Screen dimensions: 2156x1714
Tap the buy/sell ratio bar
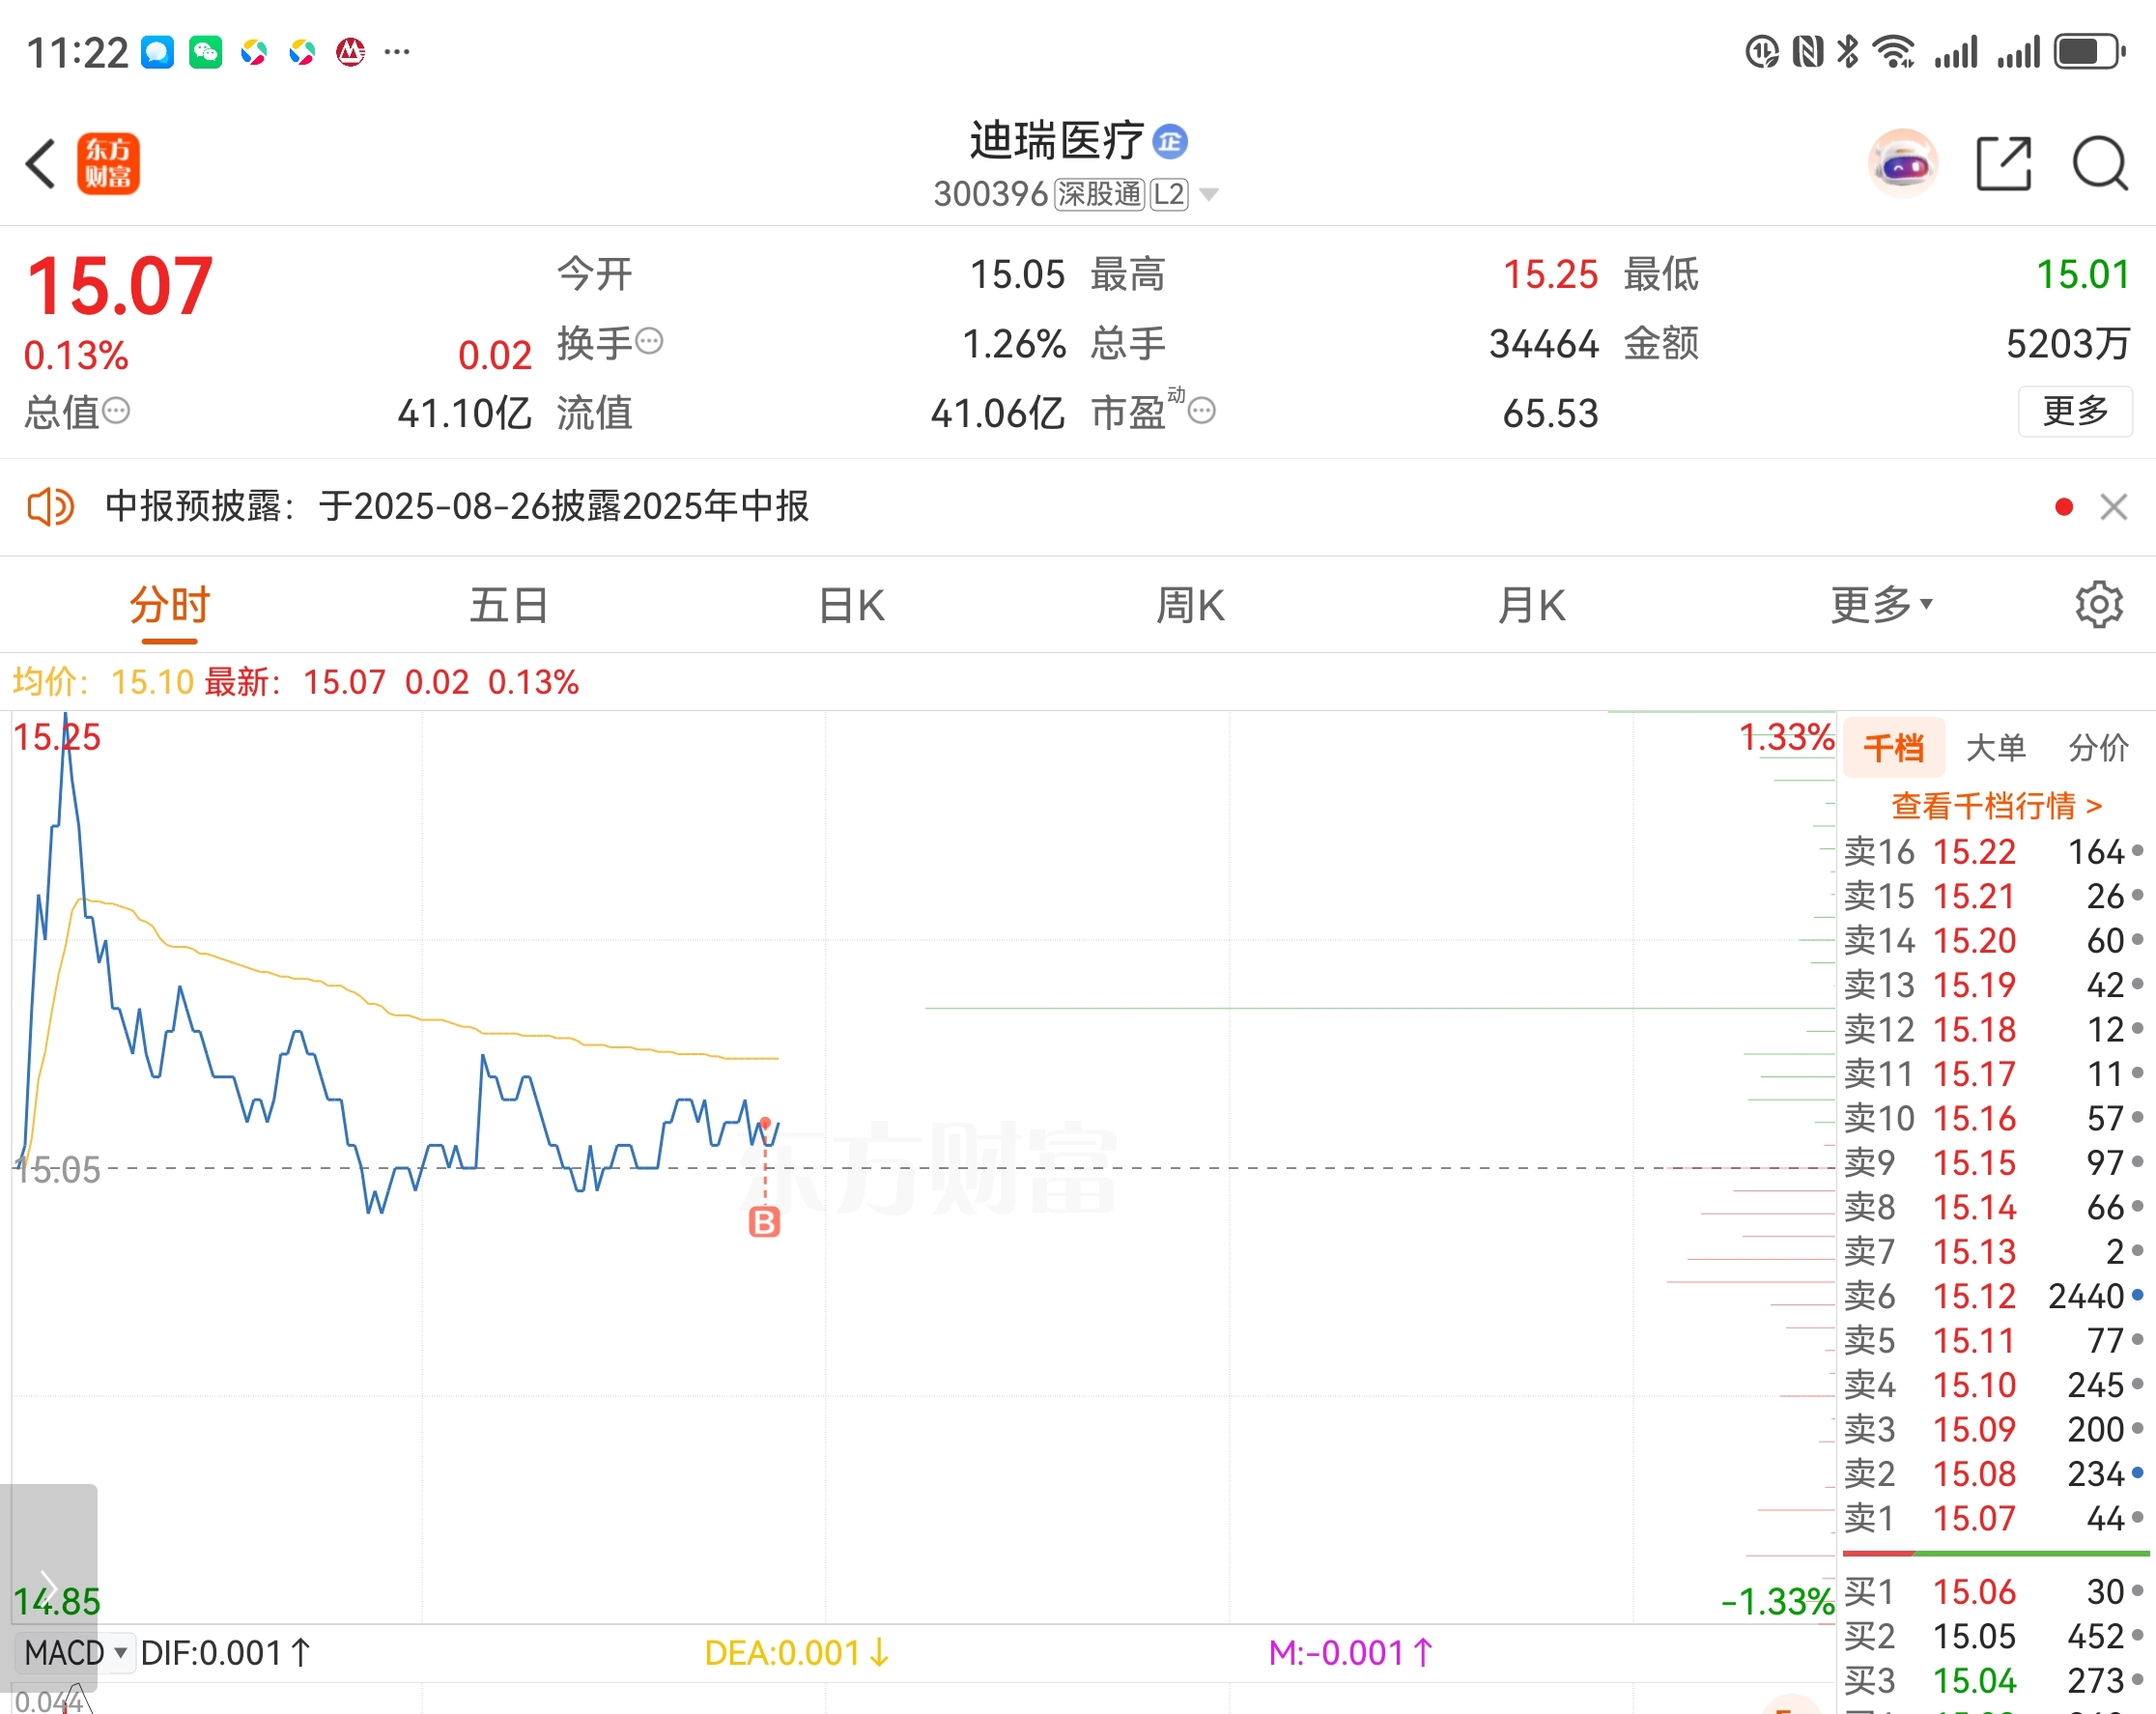(1995, 1553)
